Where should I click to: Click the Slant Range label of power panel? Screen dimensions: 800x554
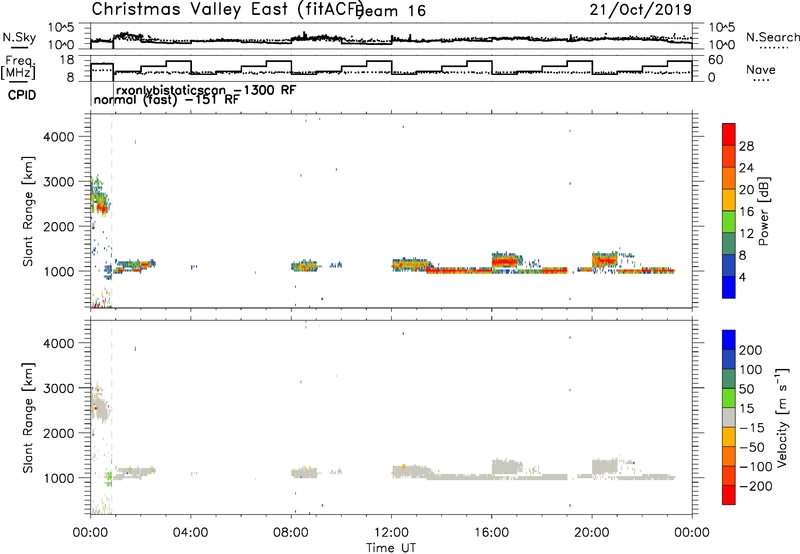28,211
